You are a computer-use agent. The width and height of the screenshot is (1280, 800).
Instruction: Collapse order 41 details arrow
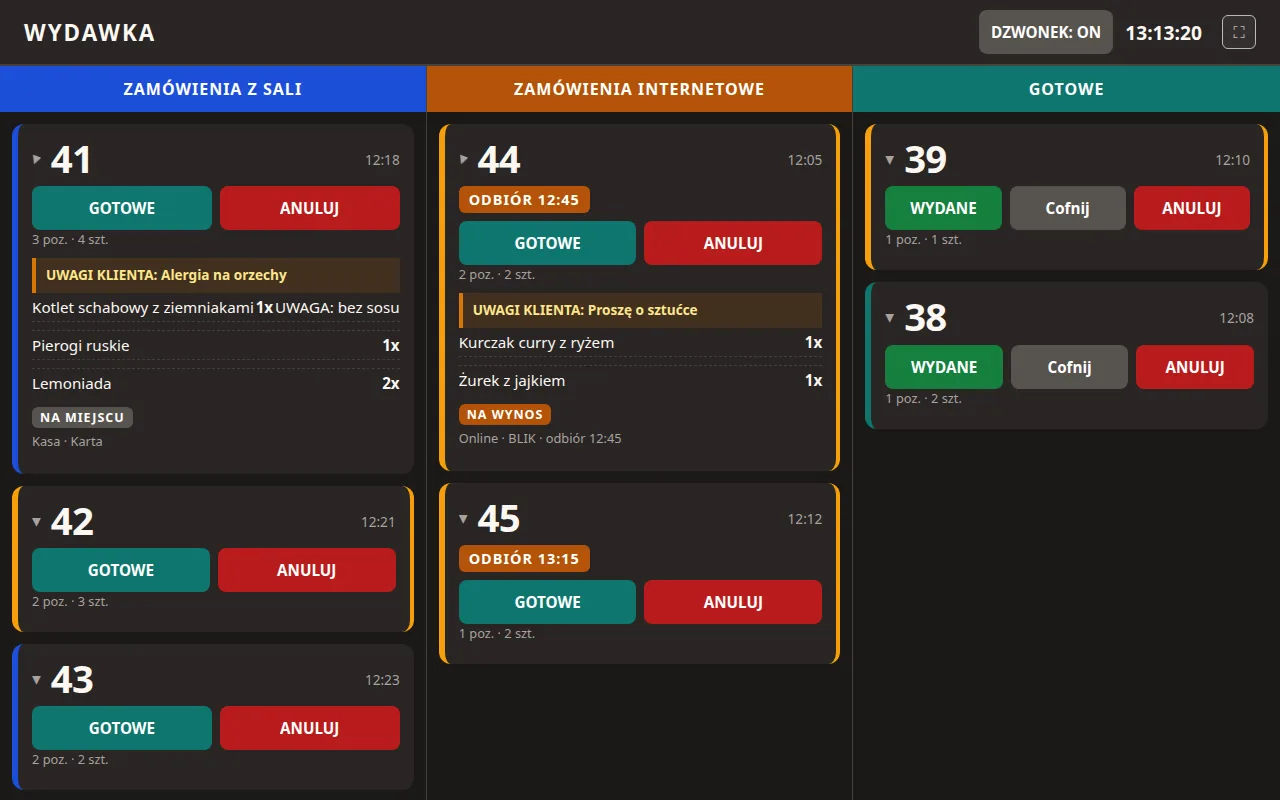[x=37, y=158]
